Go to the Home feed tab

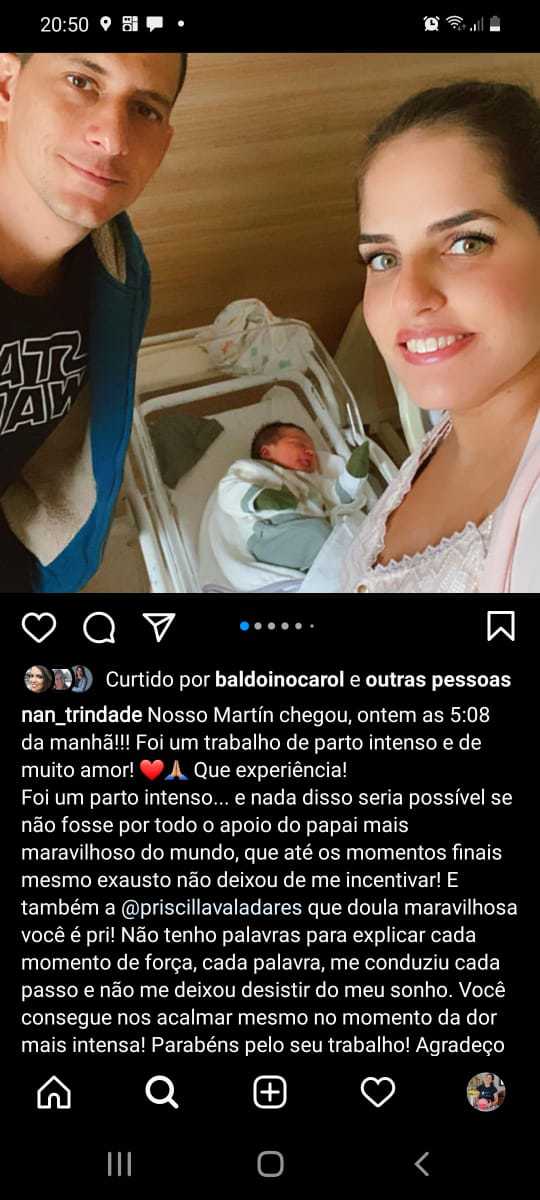click(54, 1093)
